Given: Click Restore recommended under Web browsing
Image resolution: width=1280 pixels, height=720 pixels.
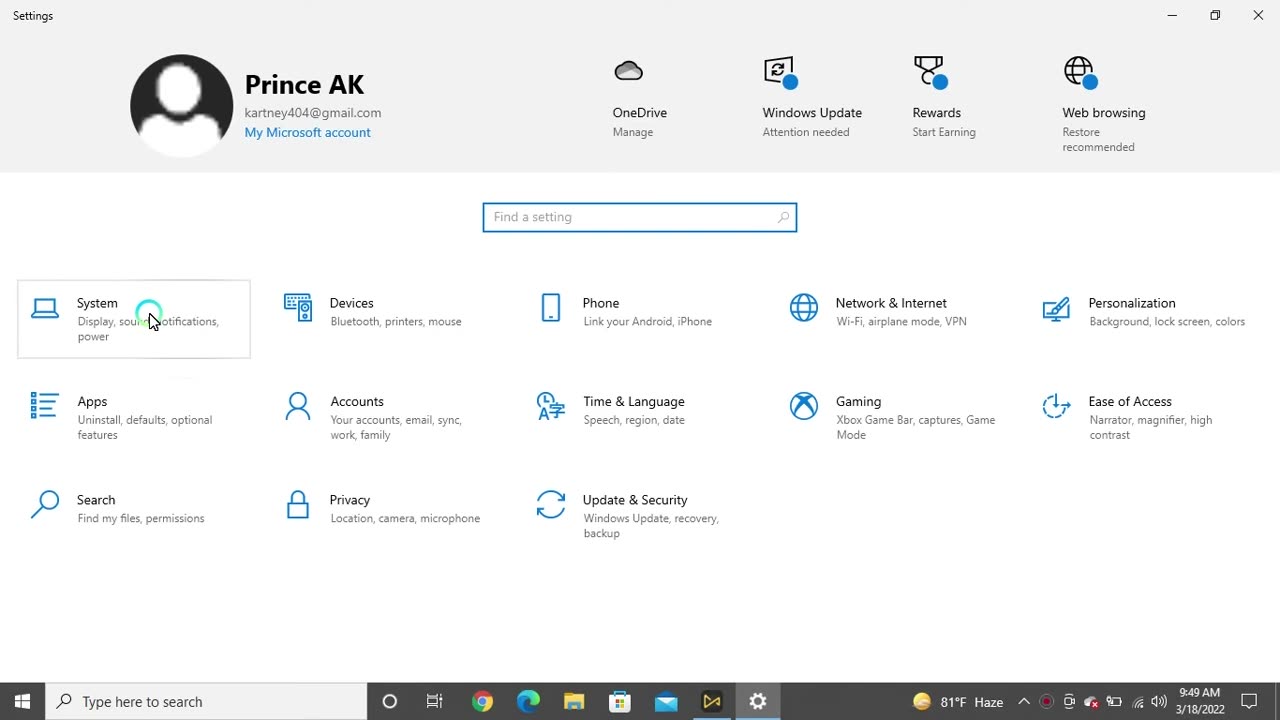Looking at the screenshot, I should (x=1098, y=139).
